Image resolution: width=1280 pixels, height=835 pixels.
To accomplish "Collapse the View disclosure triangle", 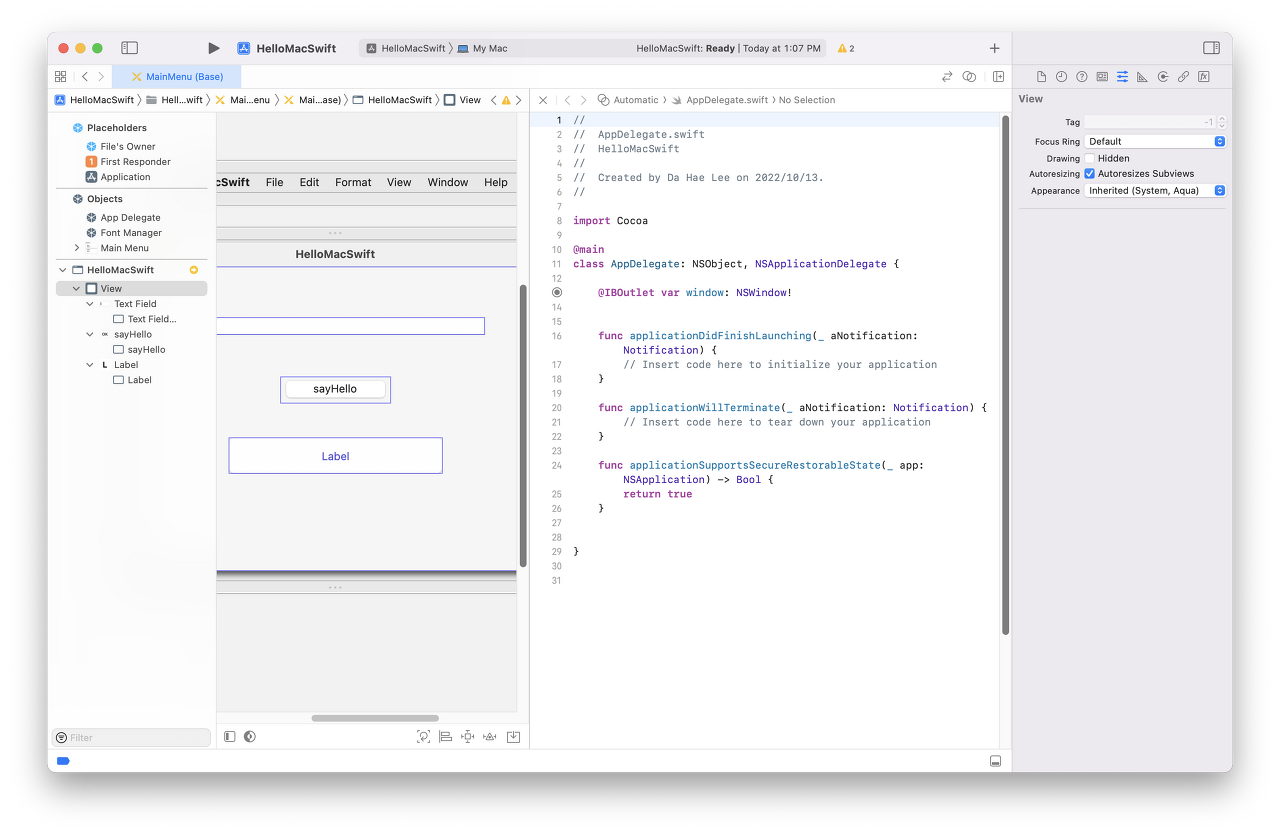I will tap(76, 289).
